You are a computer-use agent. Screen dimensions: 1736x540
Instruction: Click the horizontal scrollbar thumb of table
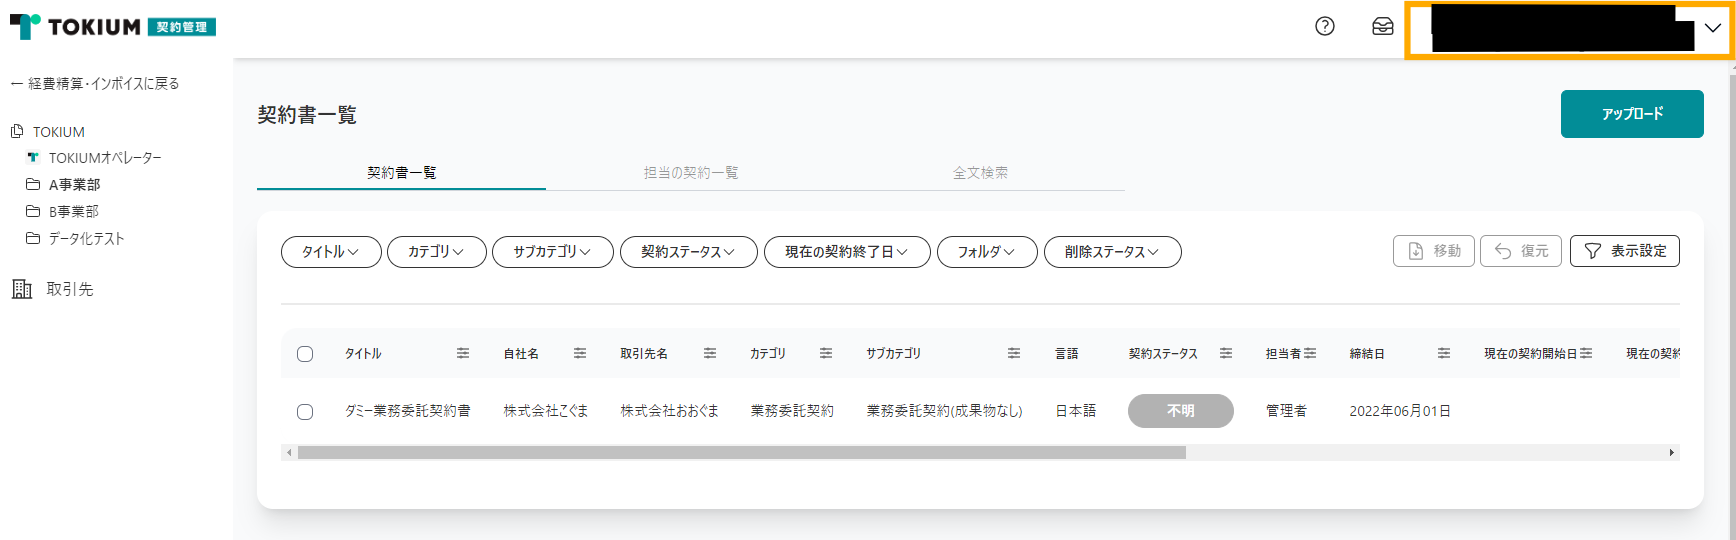click(742, 453)
